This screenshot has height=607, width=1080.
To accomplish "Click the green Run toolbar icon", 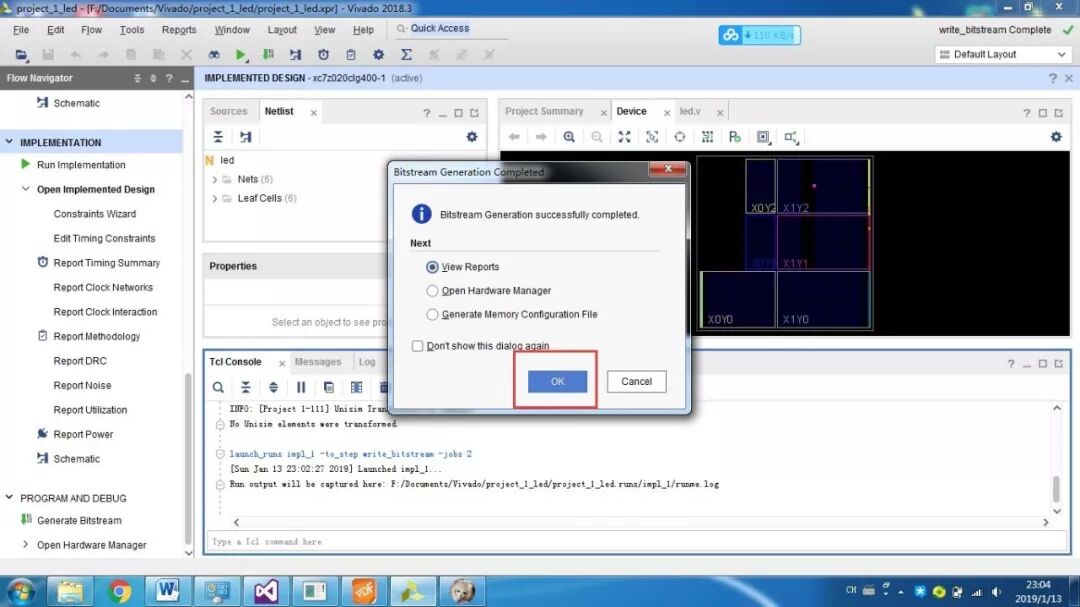I will (240, 54).
